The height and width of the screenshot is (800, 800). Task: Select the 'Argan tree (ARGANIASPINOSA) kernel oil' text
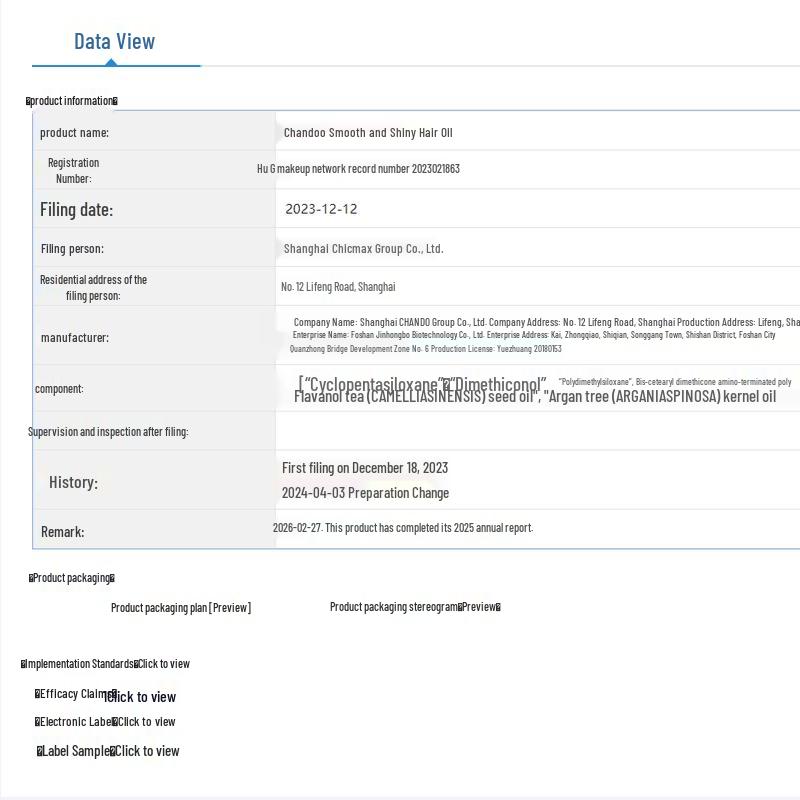click(x=660, y=396)
